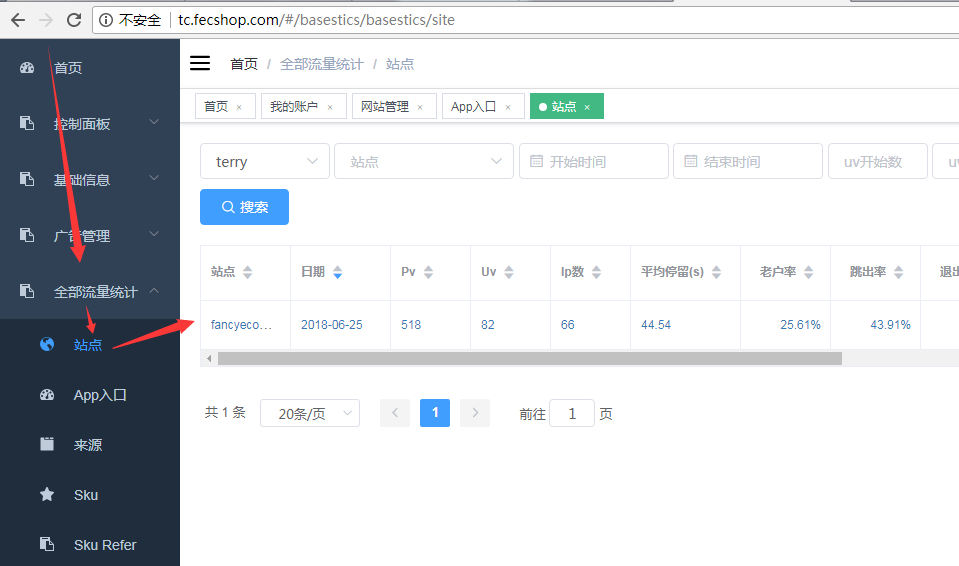Click the uv开始数 input field
Image resolution: width=959 pixels, height=566 pixels.
point(878,161)
